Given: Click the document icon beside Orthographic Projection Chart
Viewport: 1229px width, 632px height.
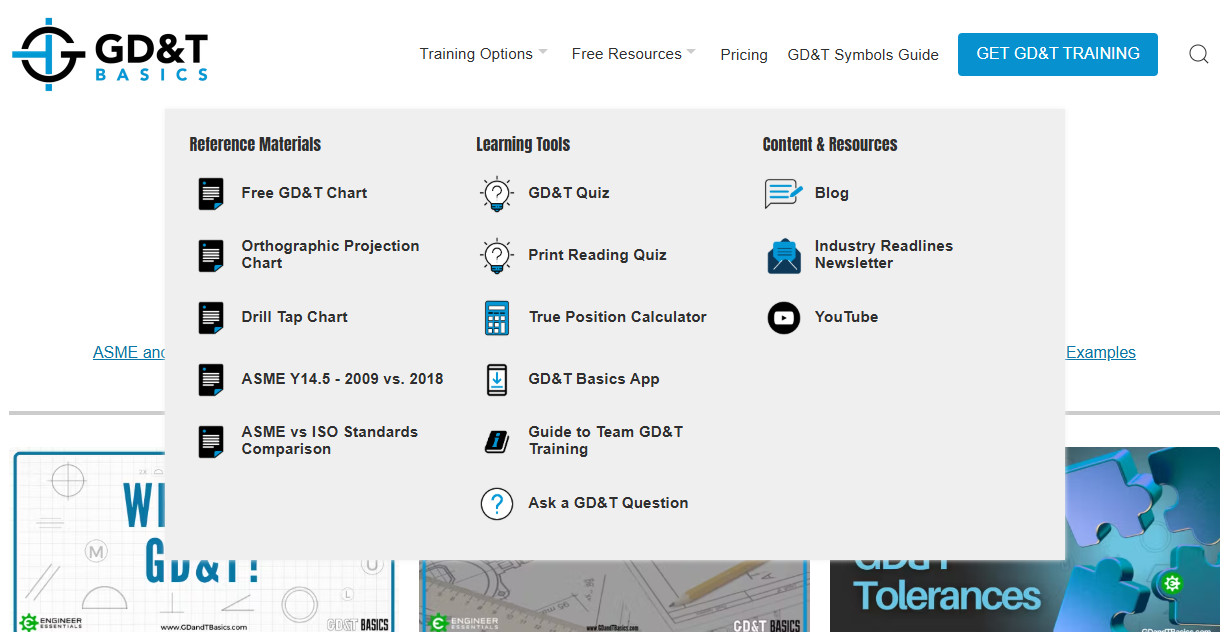Looking at the screenshot, I should (211, 255).
